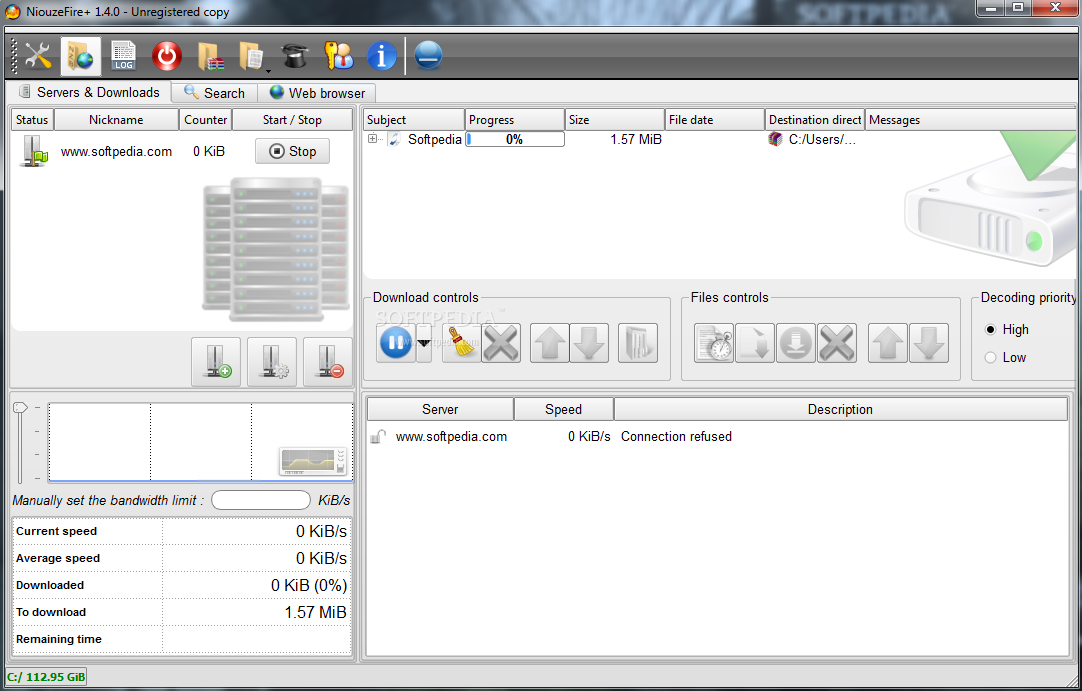Viewport: 1082px width, 691px height.
Task: Click the Size column header
Action: (x=615, y=119)
